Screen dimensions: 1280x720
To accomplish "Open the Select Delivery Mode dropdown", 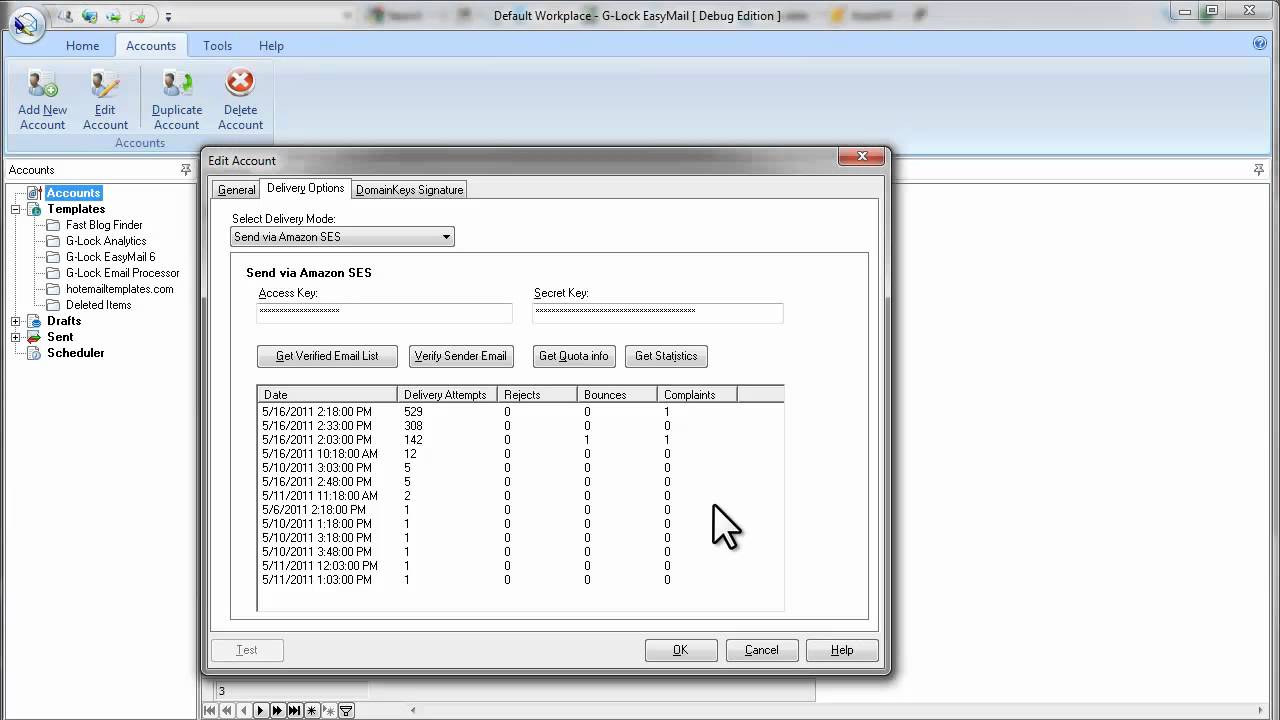I will tap(342, 237).
